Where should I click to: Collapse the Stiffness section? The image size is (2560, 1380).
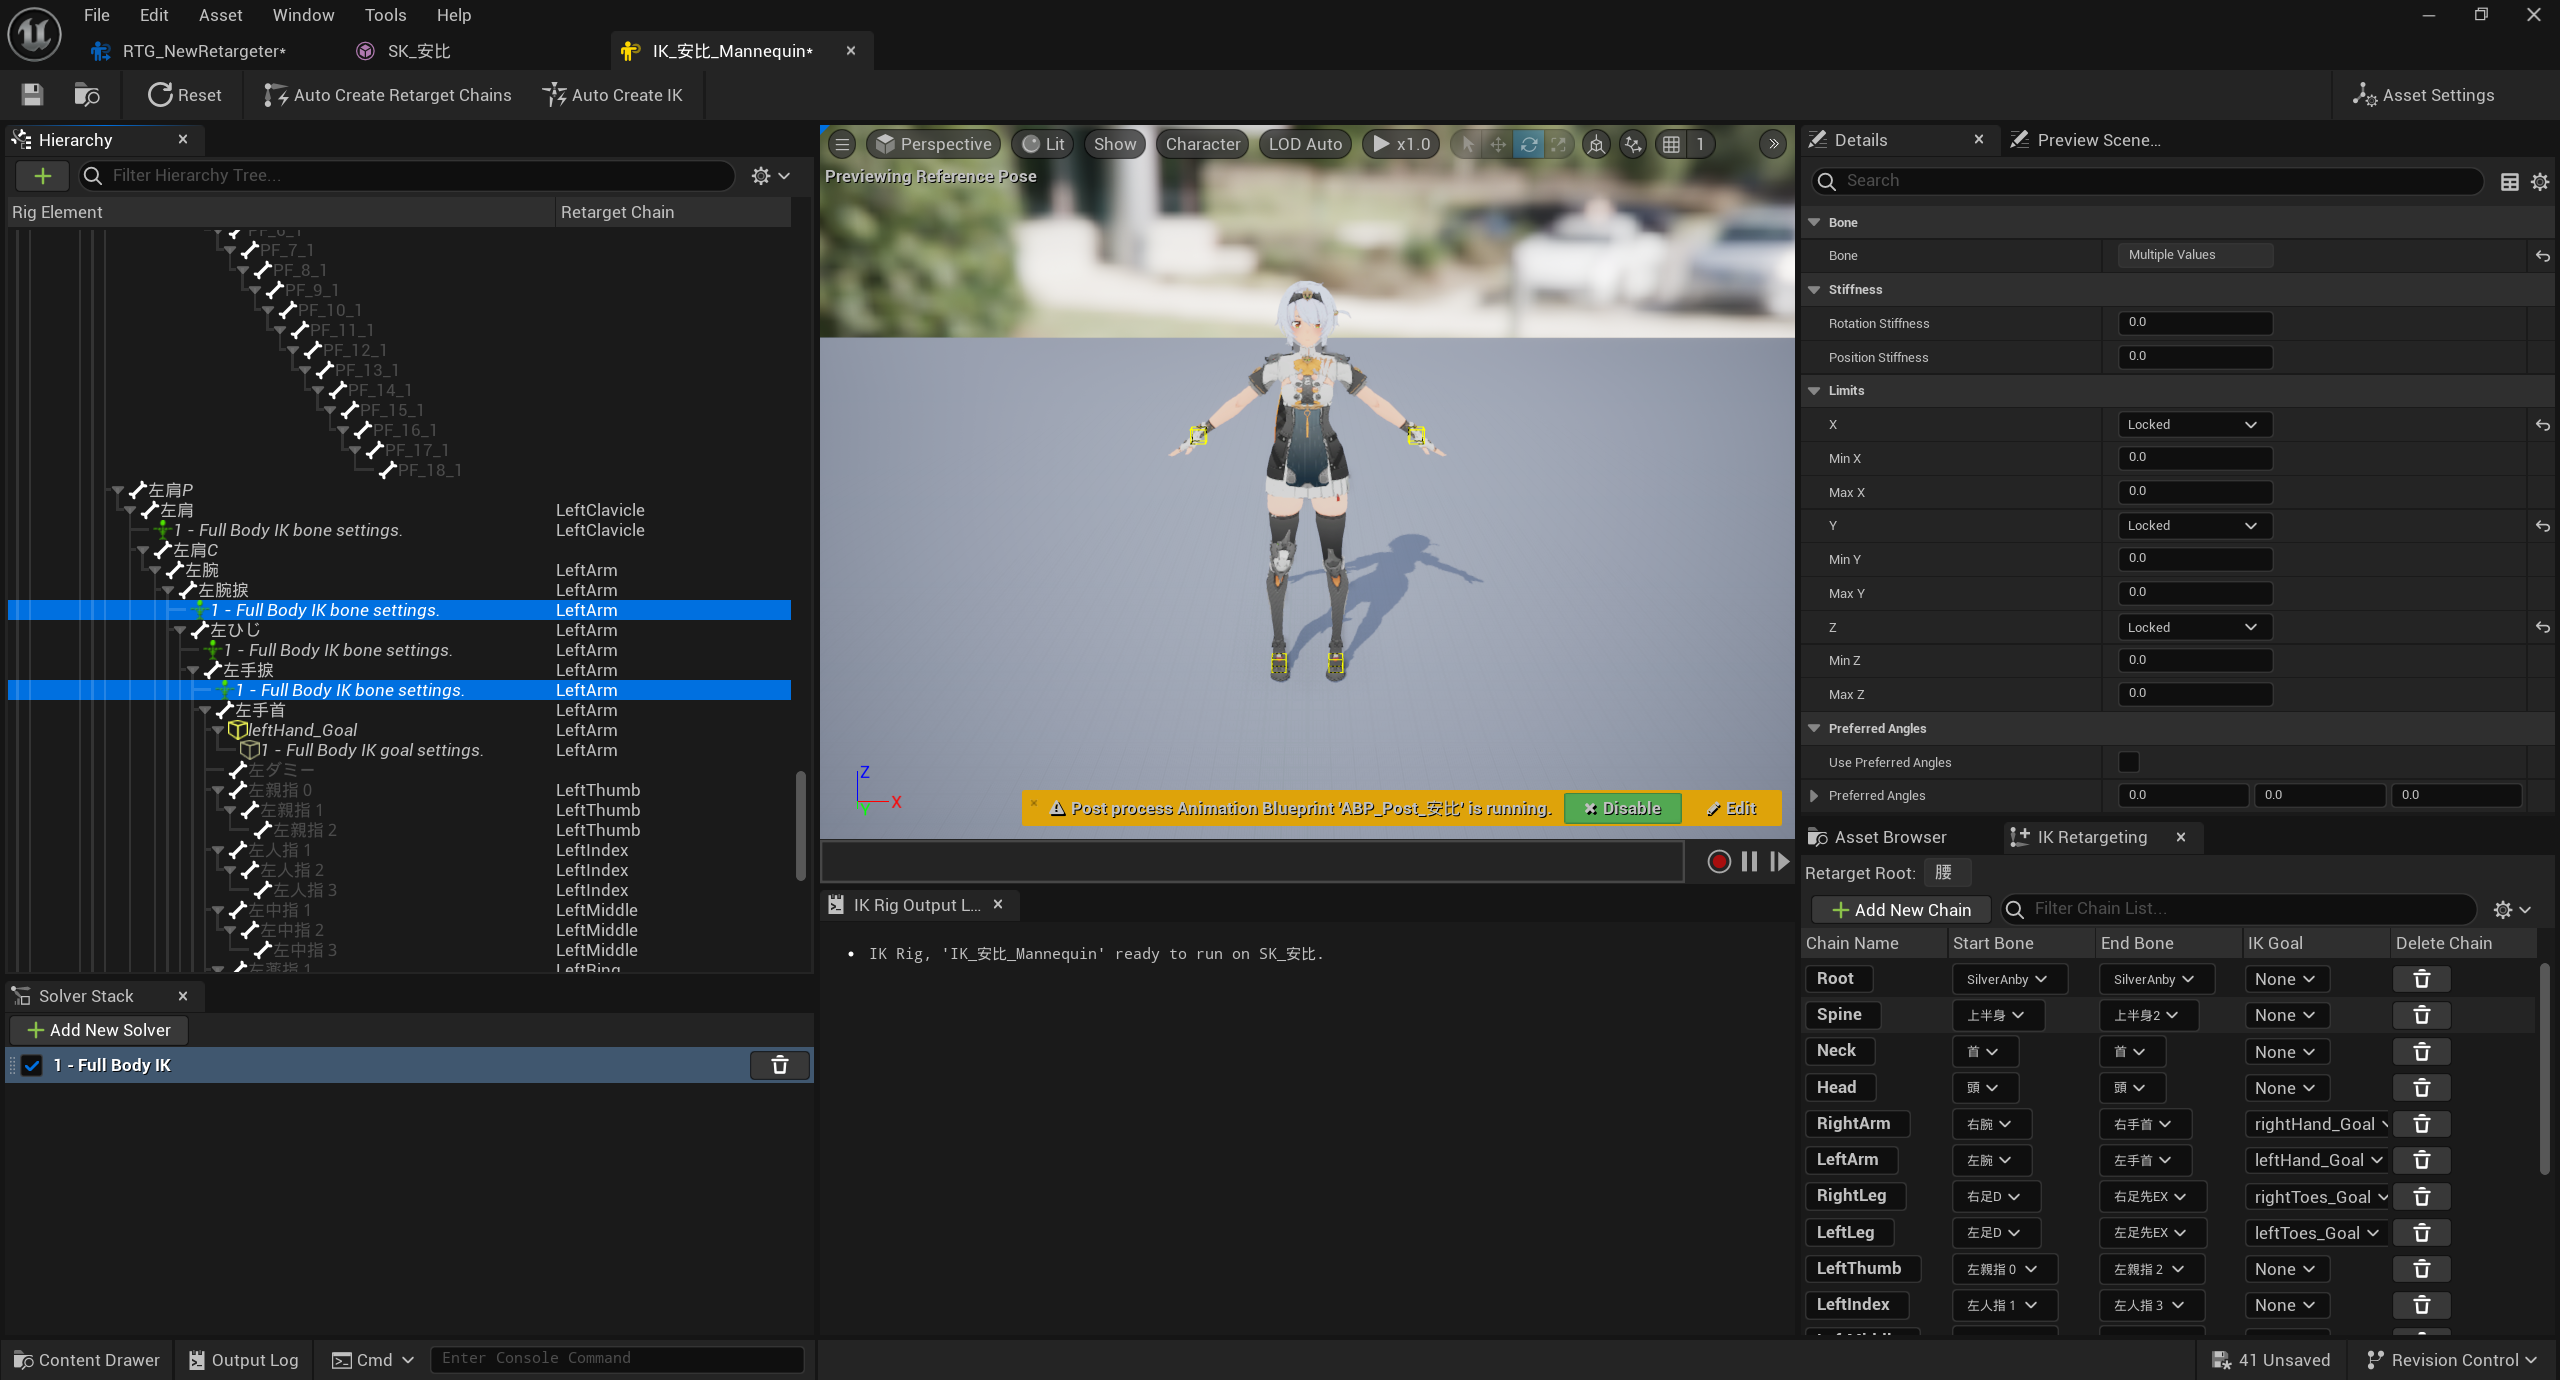pos(1815,289)
